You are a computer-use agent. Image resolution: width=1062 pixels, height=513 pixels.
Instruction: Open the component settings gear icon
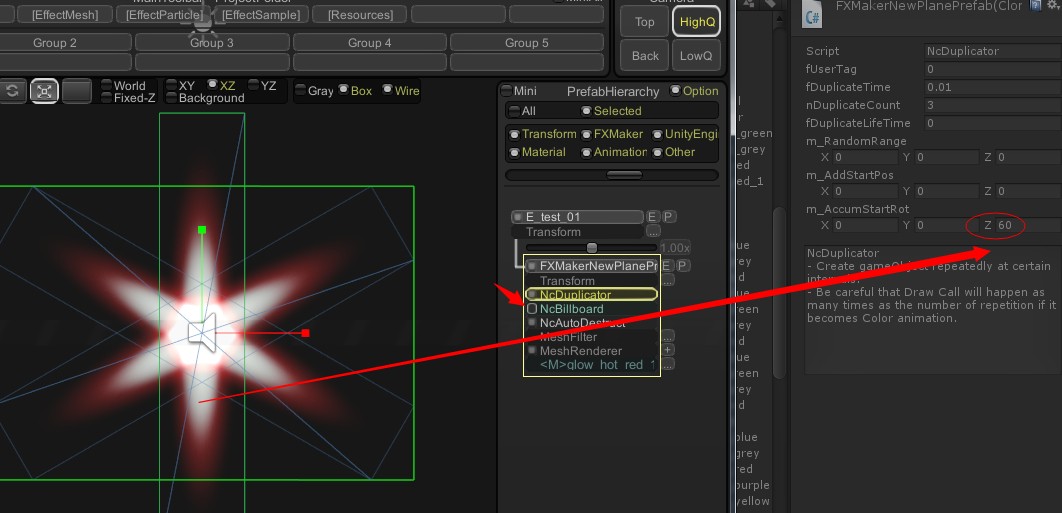[1053, 5]
